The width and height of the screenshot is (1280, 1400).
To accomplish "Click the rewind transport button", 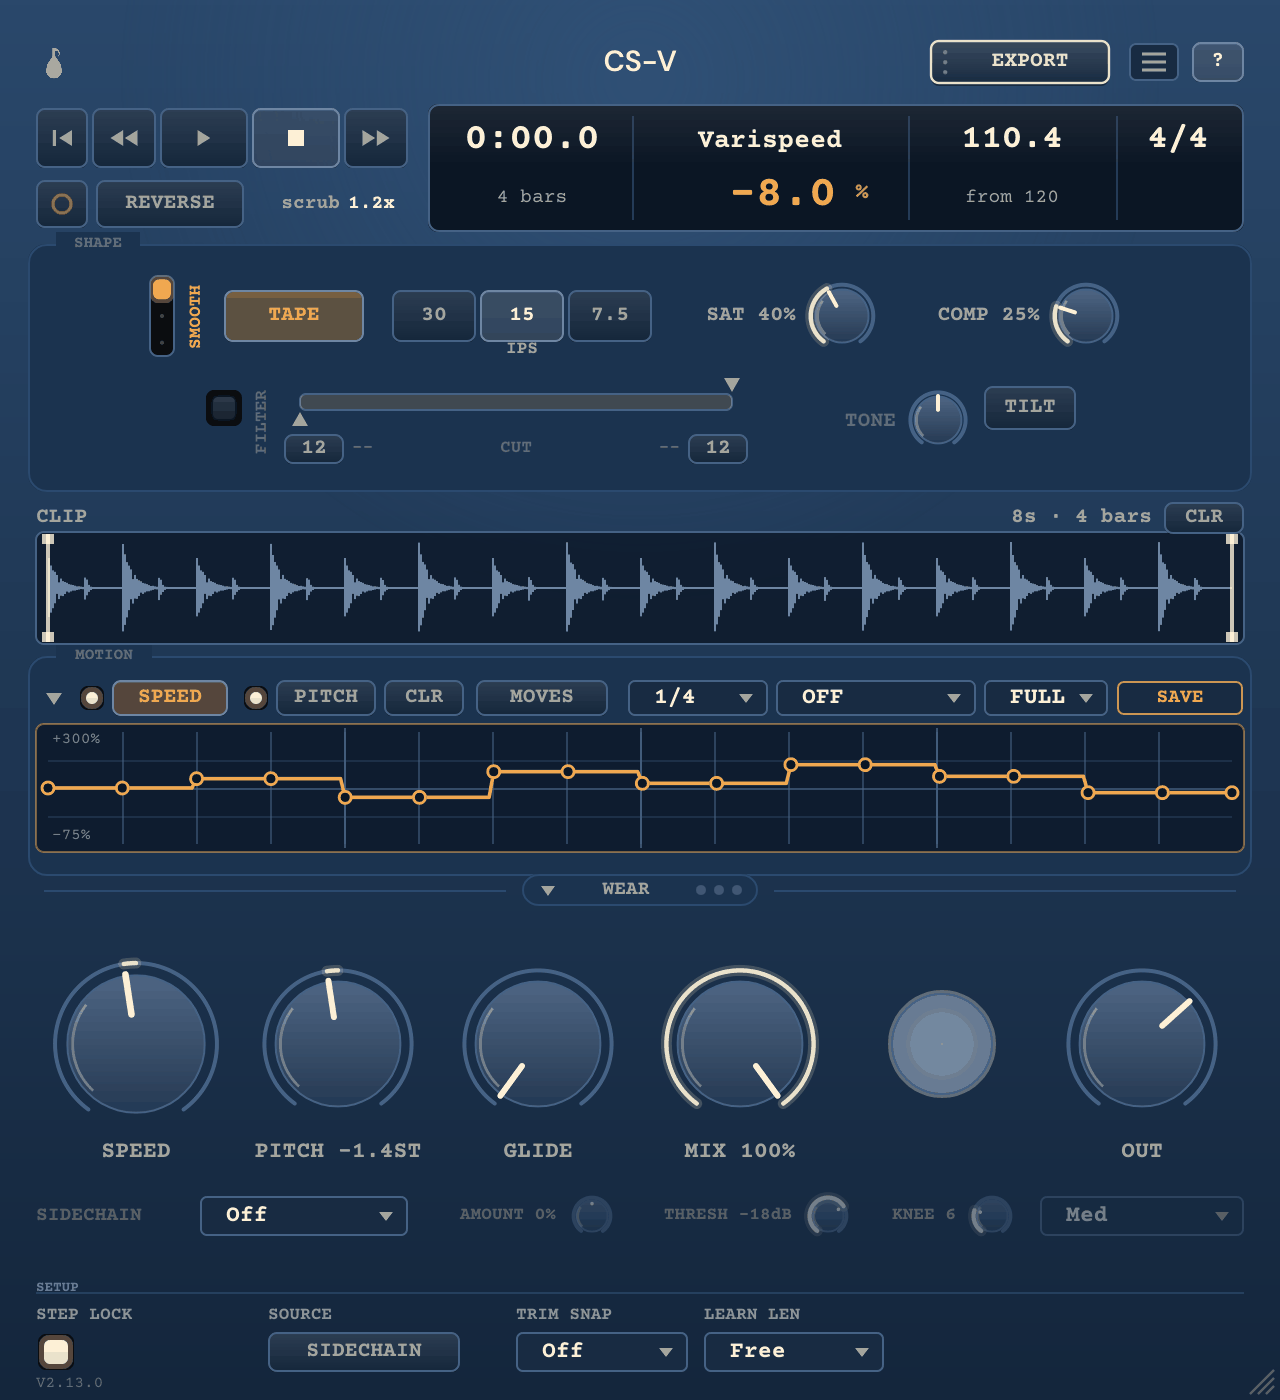I will 124,138.
